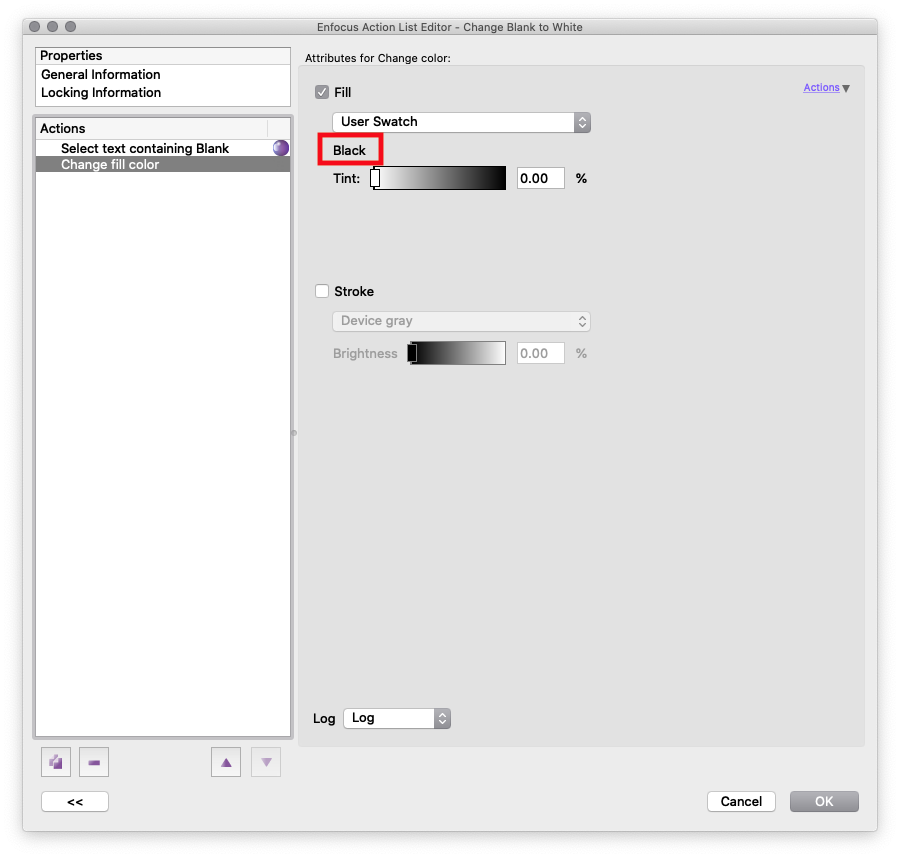Click purple sphere icon beside Select text action
The image size is (900, 858).
pyautogui.click(x=281, y=148)
